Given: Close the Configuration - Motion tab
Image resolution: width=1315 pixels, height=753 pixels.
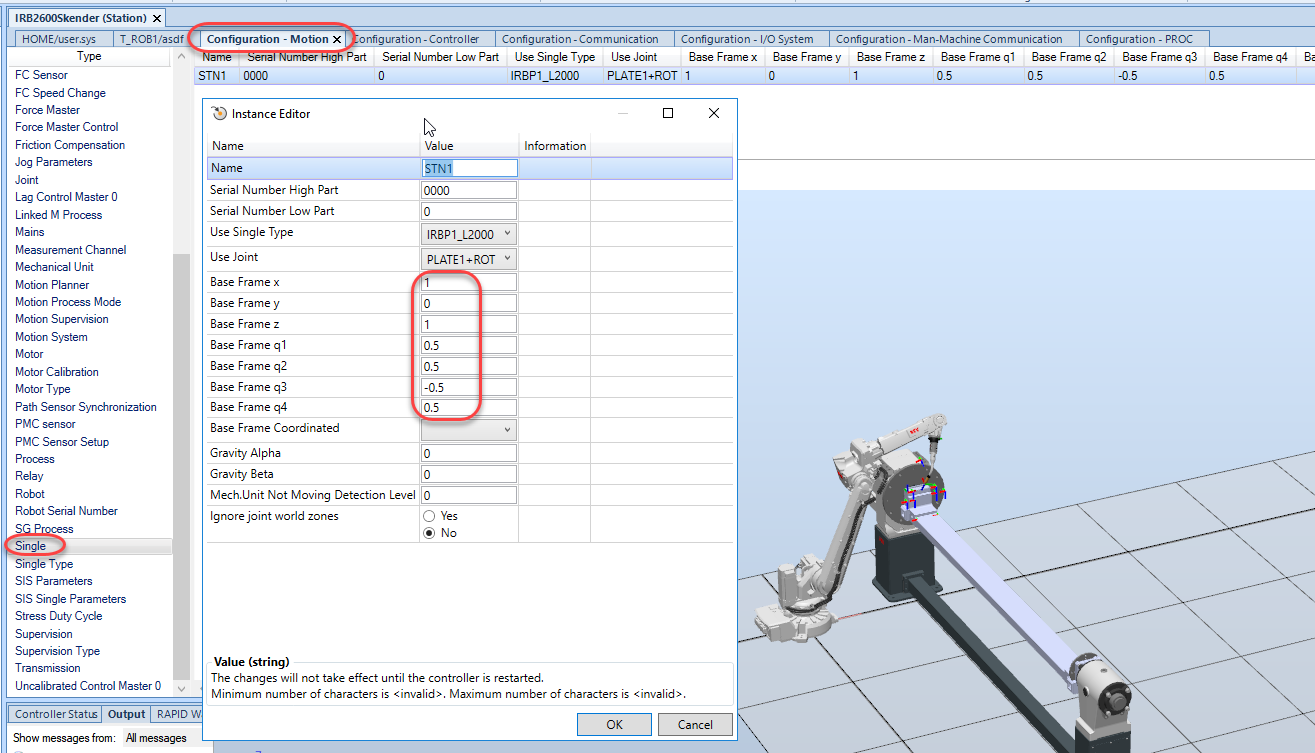Looking at the screenshot, I should point(337,39).
